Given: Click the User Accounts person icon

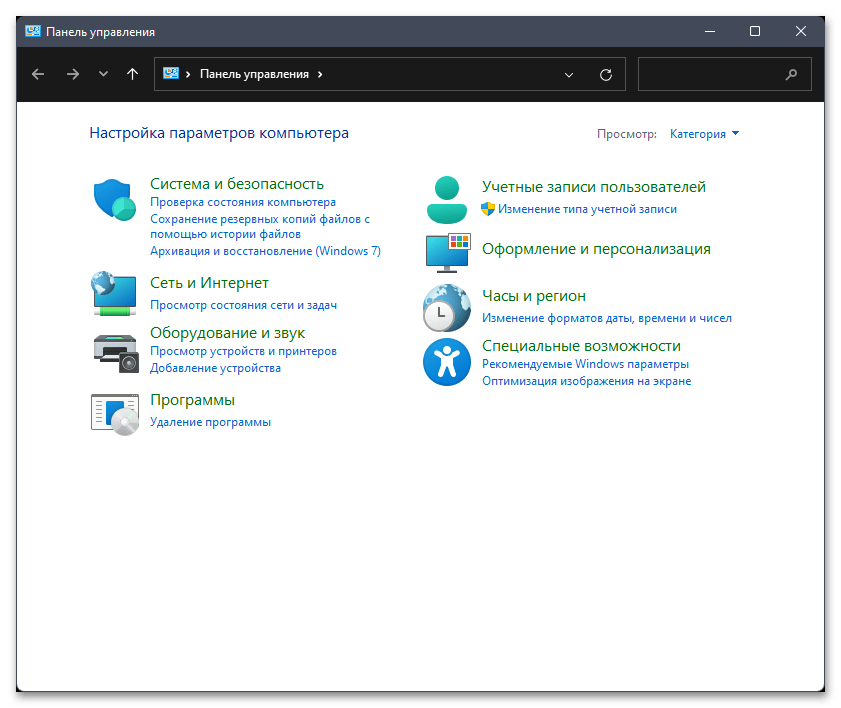Looking at the screenshot, I should click(x=446, y=198).
